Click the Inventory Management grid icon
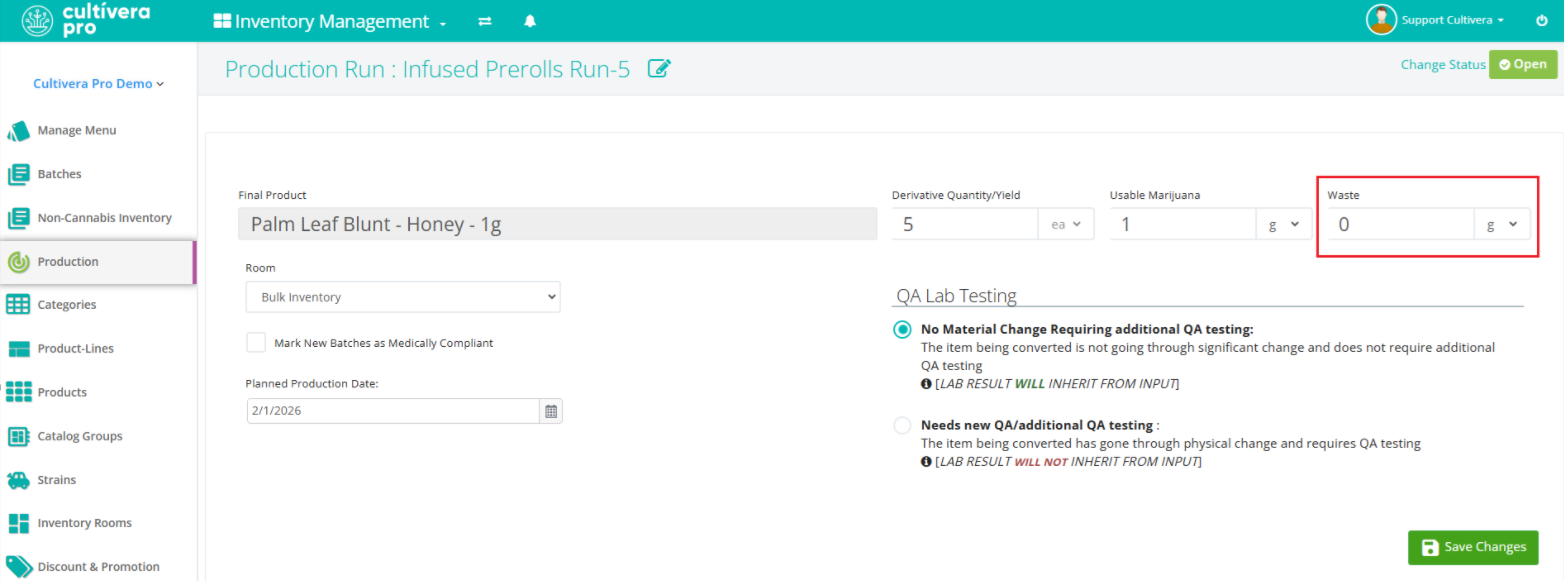 click(222, 21)
